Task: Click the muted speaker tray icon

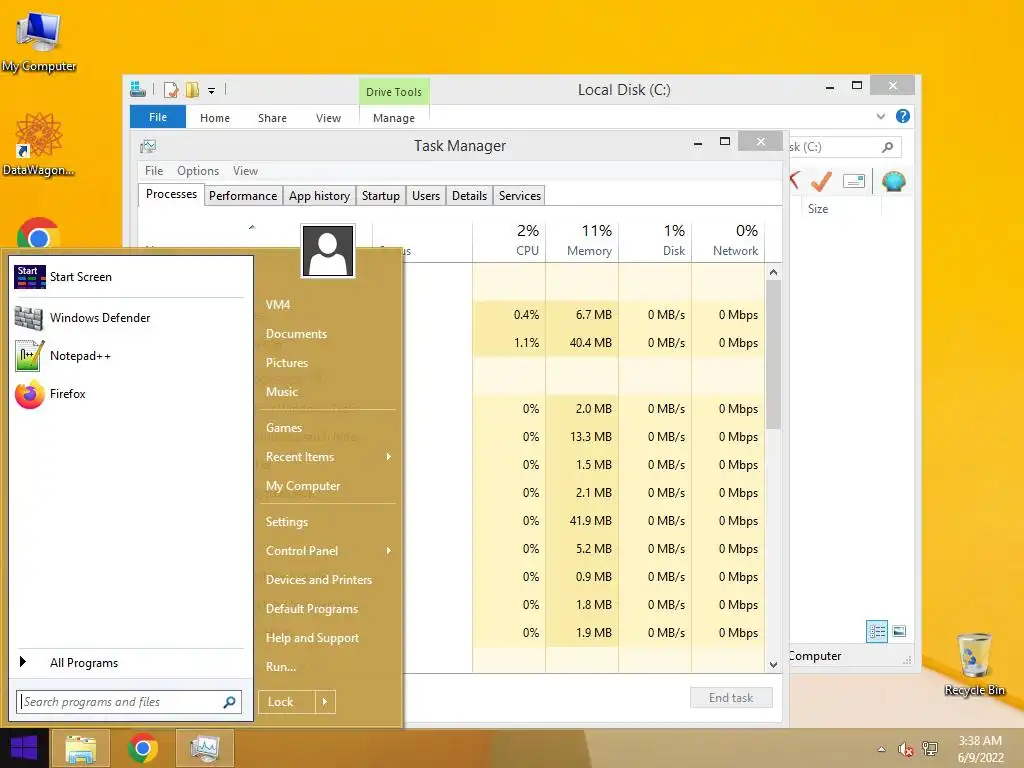Action: pyautogui.click(x=905, y=749)
